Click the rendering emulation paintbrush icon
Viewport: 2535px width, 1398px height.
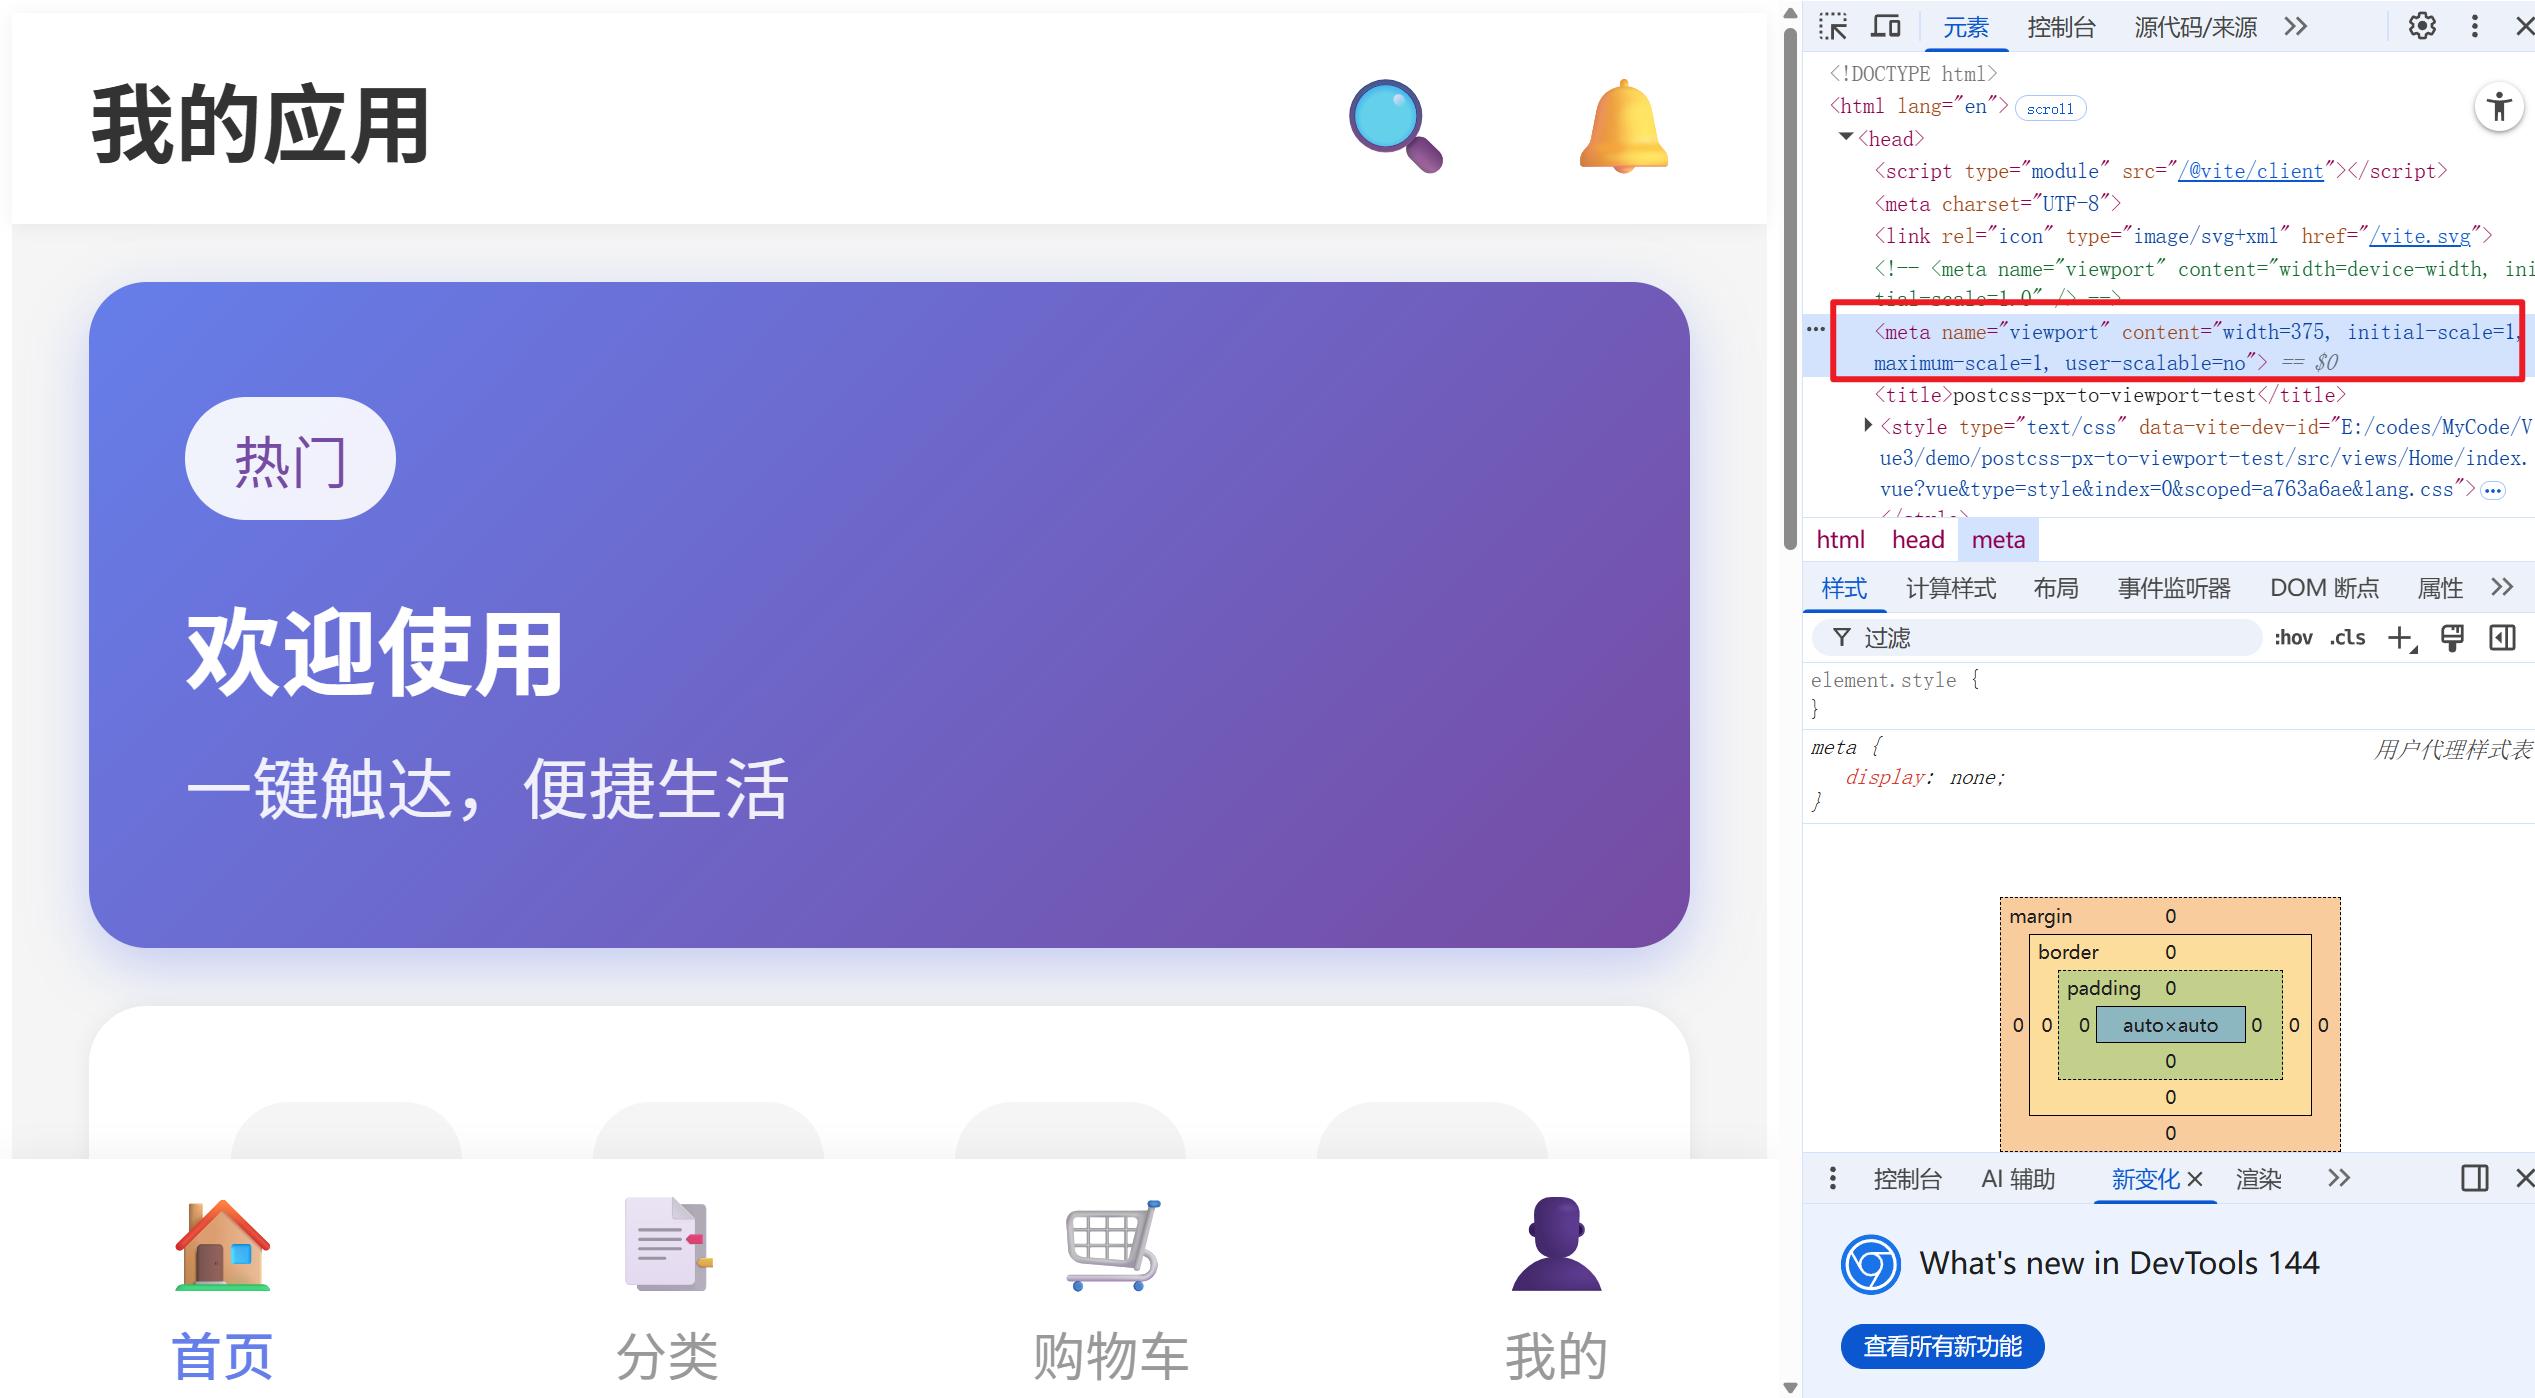[x=2452, y=638]
